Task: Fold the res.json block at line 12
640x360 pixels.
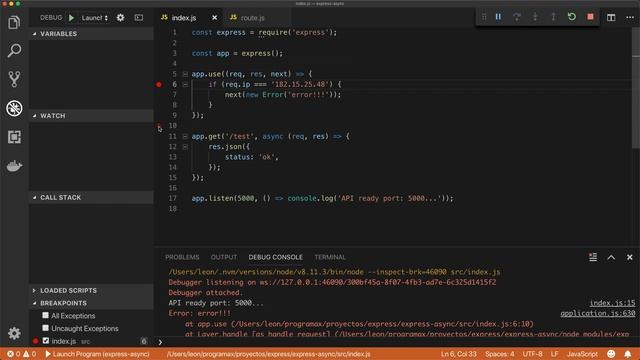Action: click(x=185, y=147)
